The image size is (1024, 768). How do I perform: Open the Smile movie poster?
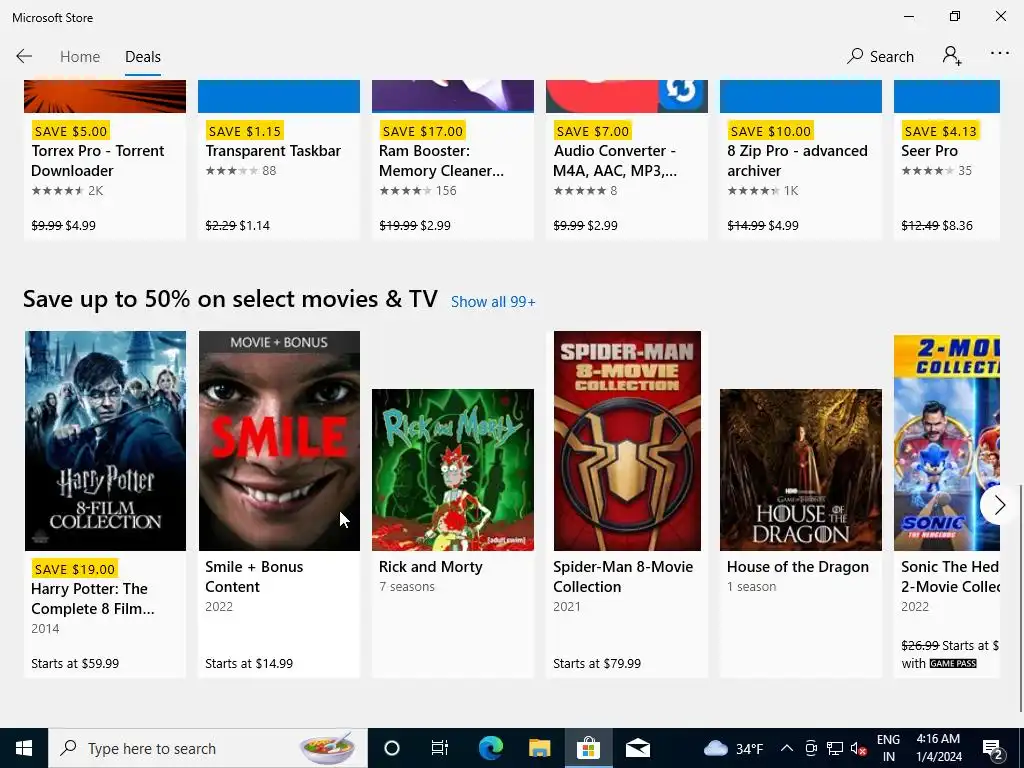(279, 441)
